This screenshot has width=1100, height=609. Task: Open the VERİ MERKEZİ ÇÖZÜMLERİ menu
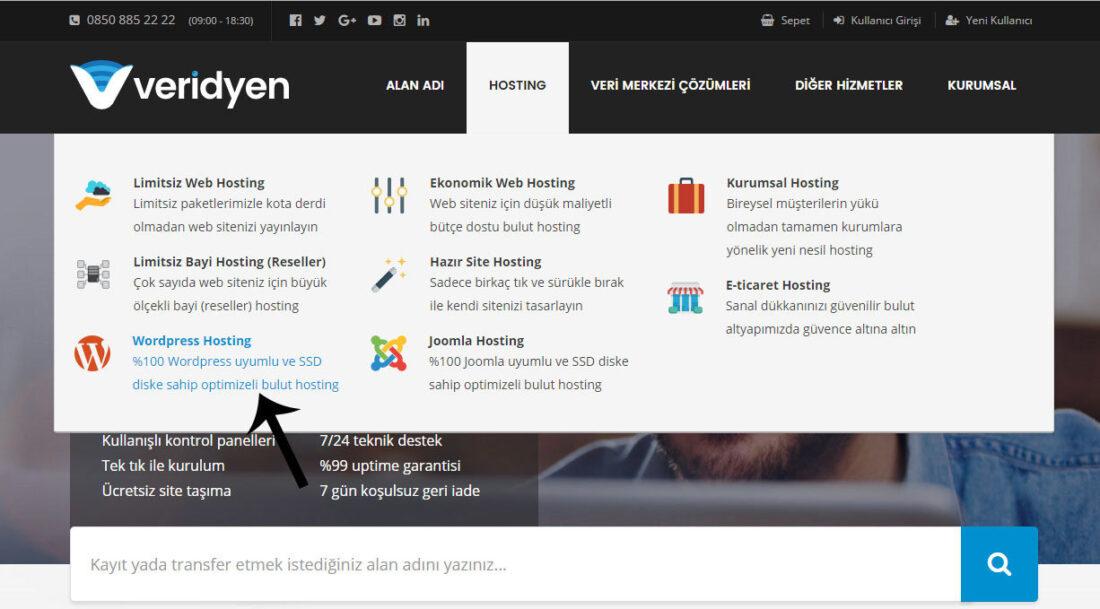click(x=670, y=85)
